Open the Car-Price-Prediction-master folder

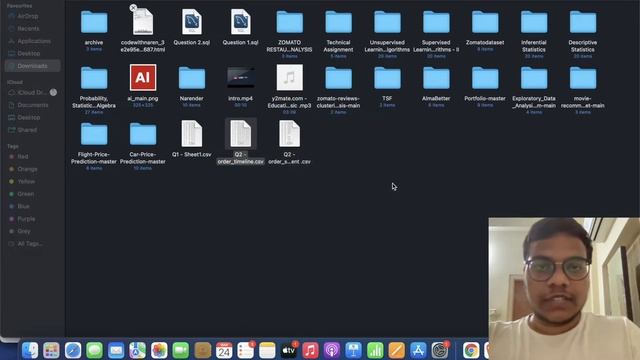tap(143, 134)
